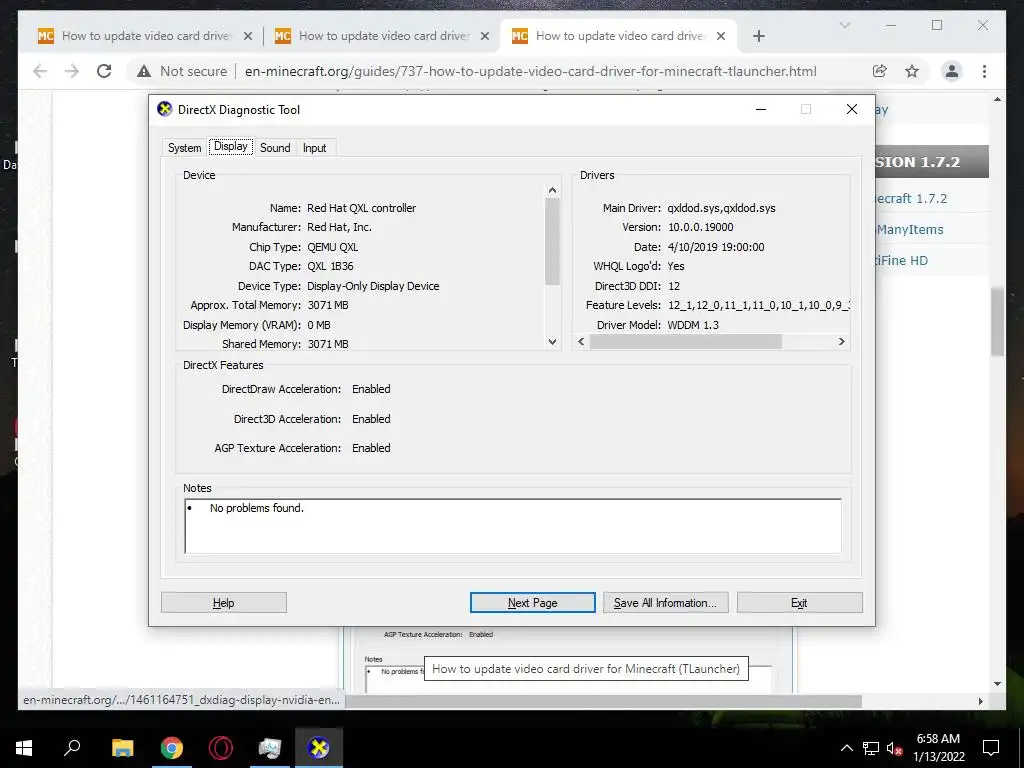
Task: Click the Drivers panel scroll-left arrow
Action: 581,342
